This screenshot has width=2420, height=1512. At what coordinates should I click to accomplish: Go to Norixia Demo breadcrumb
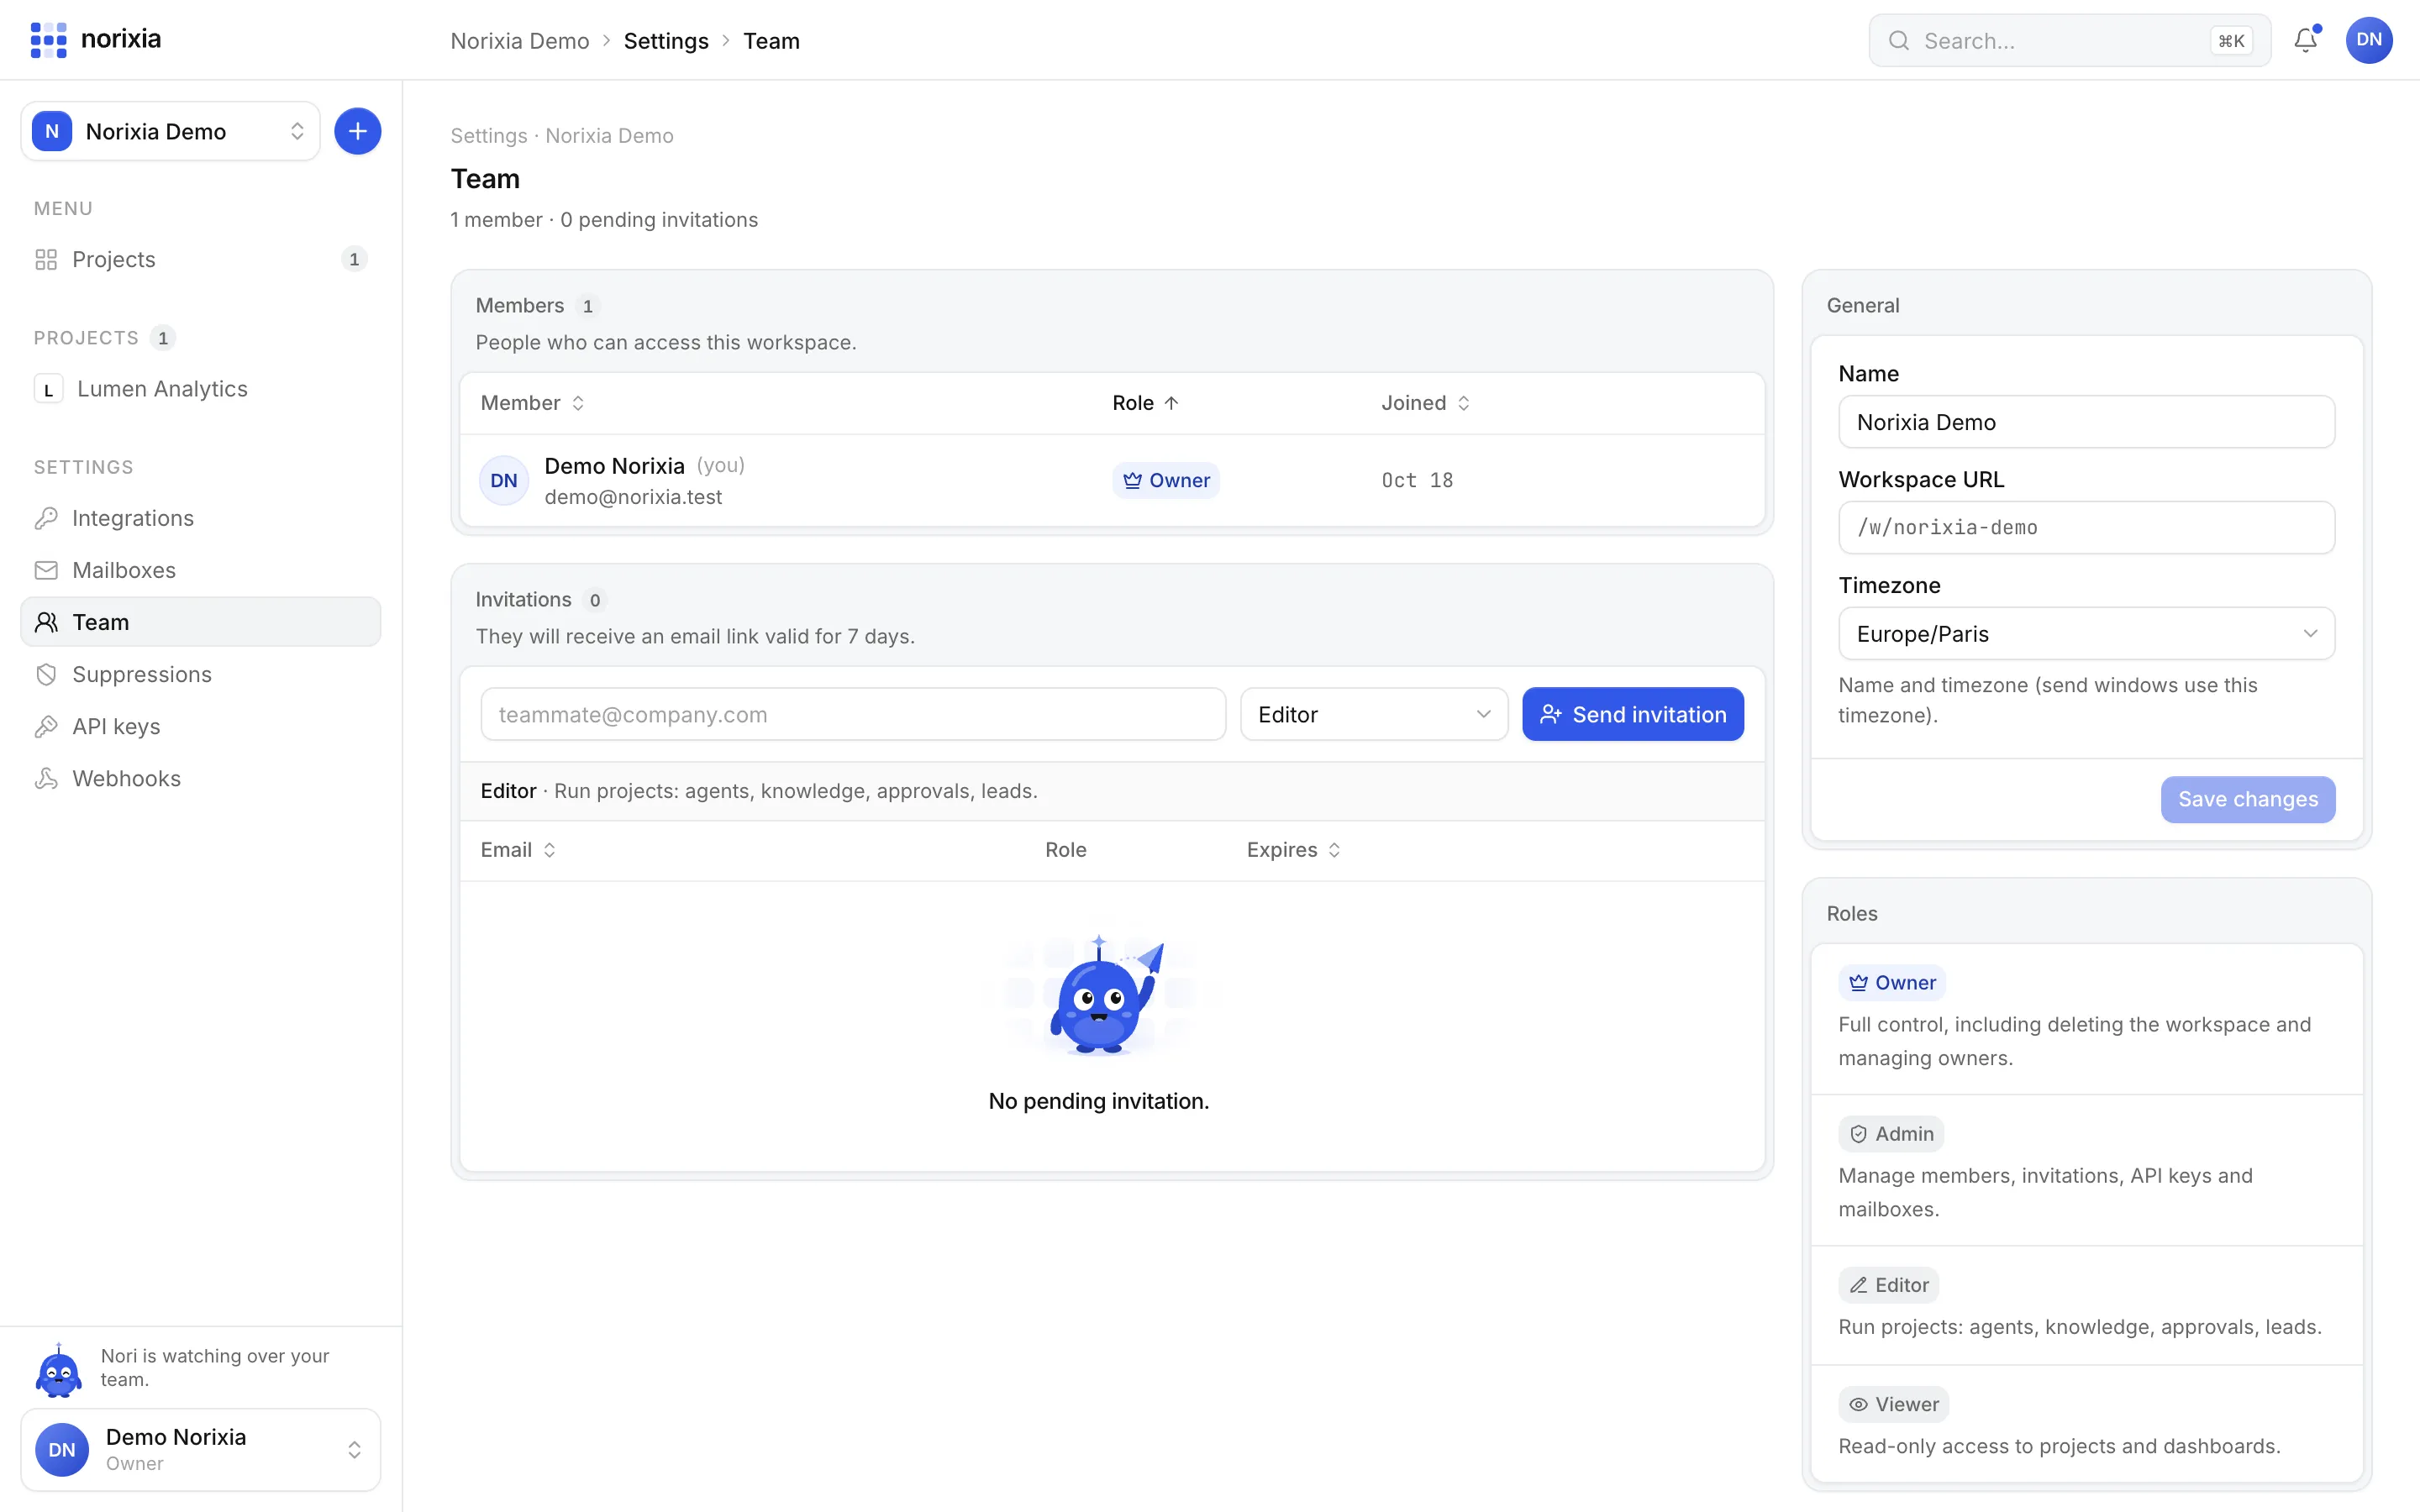click(x=519, y=41)
